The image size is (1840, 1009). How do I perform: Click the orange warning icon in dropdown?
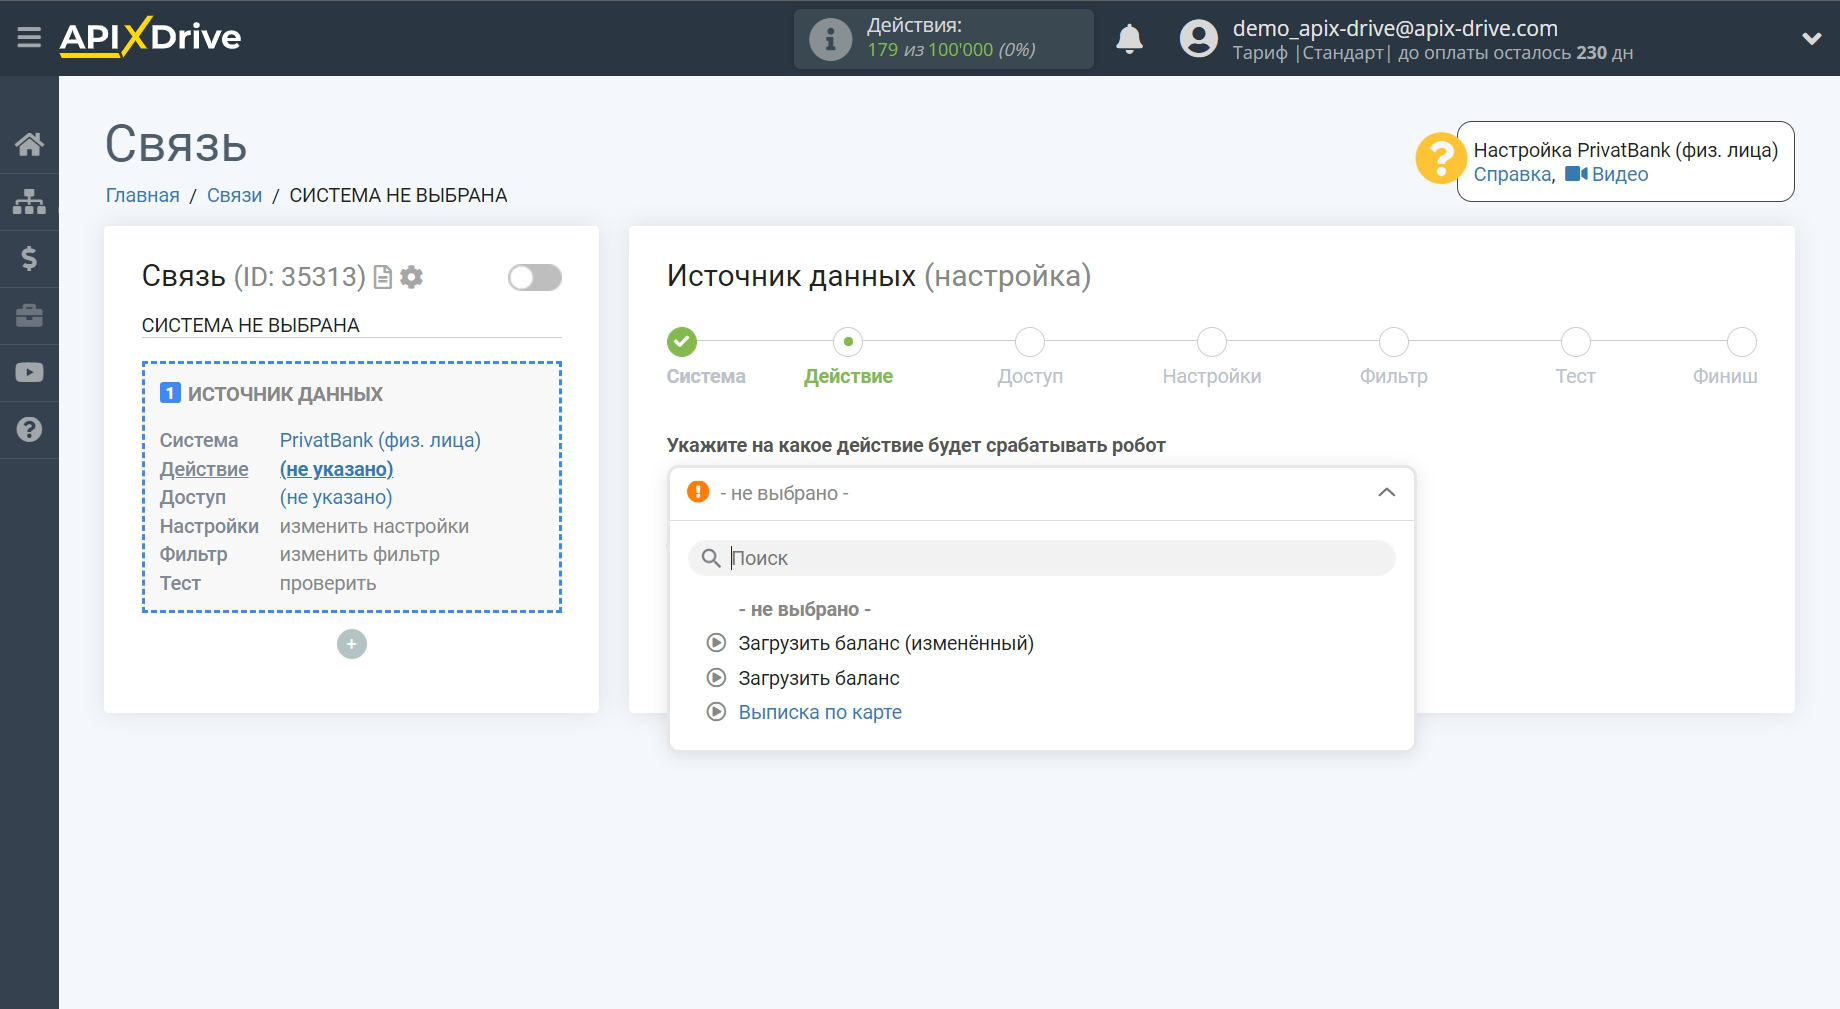click(x=698, y=492)
